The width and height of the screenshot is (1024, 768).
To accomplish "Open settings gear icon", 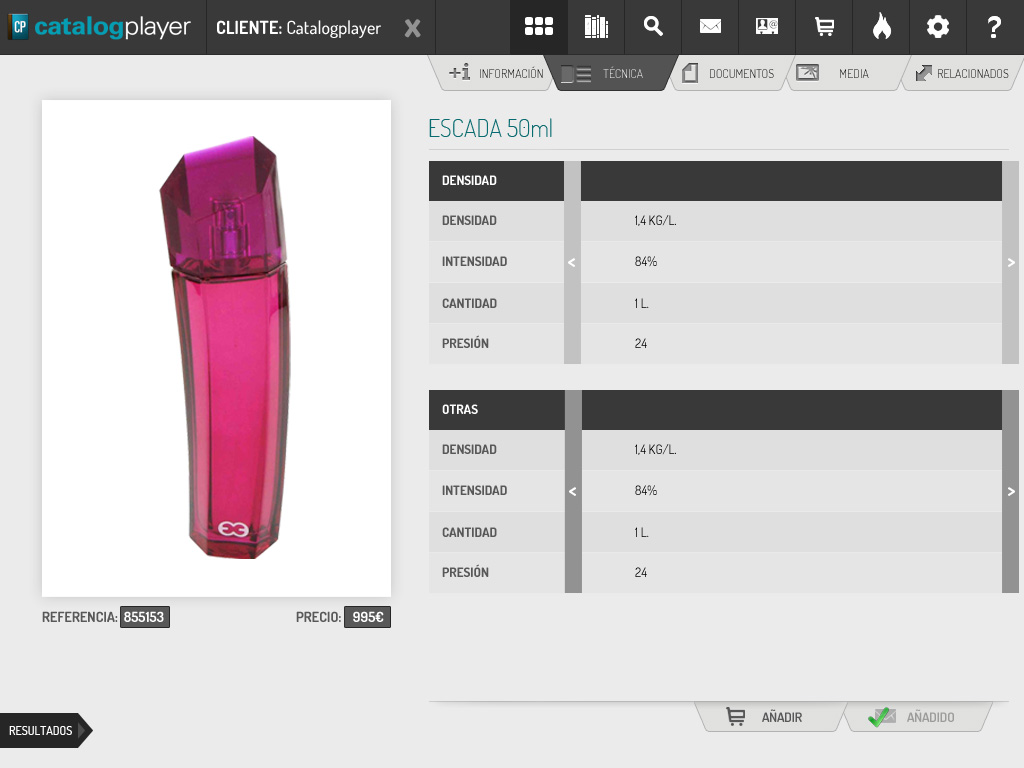I will 938,27.
